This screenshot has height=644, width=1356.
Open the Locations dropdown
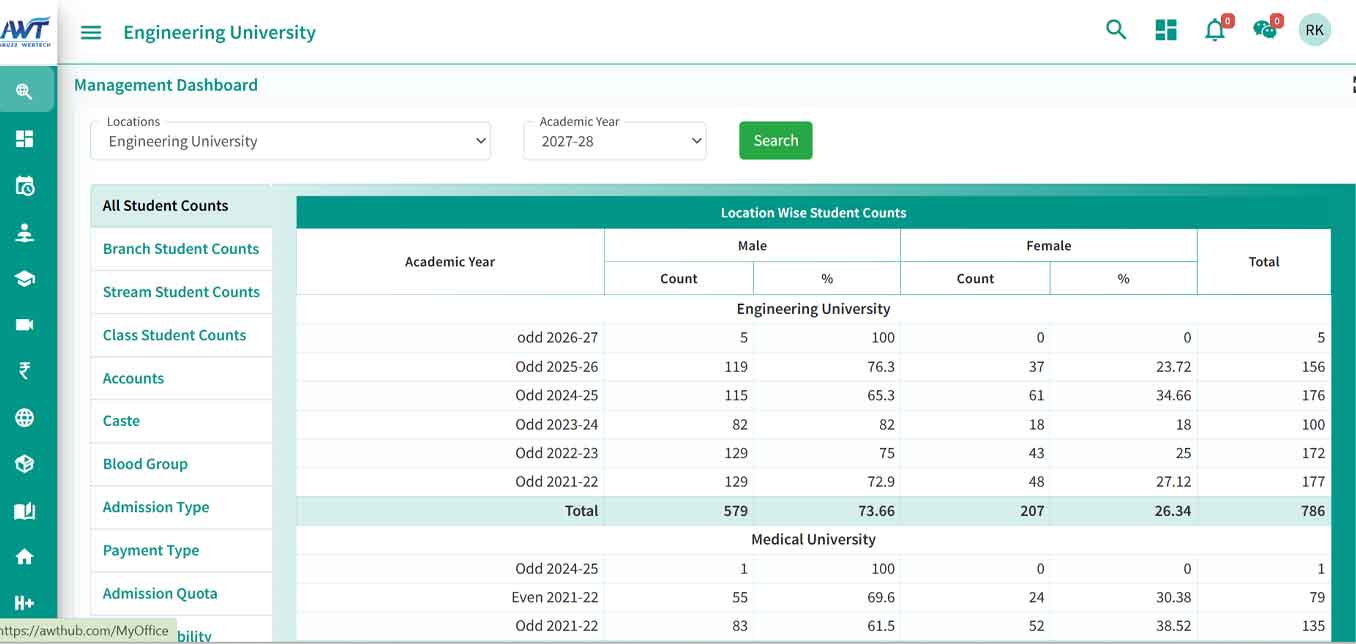point(290,141)
